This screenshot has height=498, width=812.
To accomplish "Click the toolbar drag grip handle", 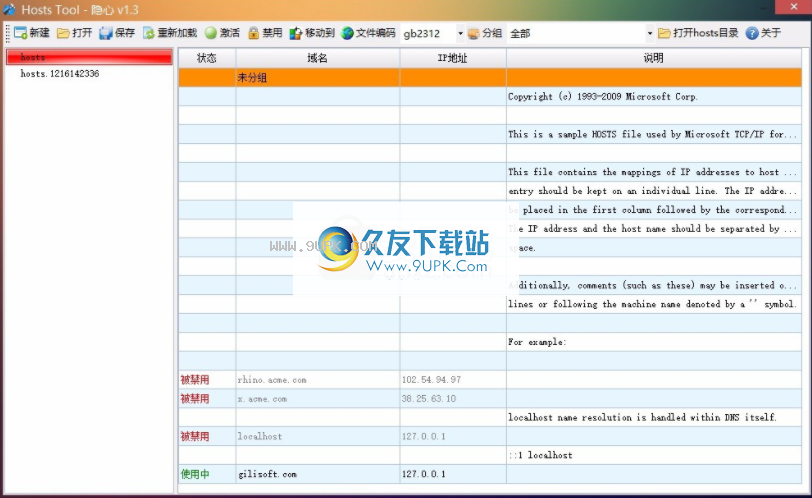I will pyautogui.click(x=7, y=33).
